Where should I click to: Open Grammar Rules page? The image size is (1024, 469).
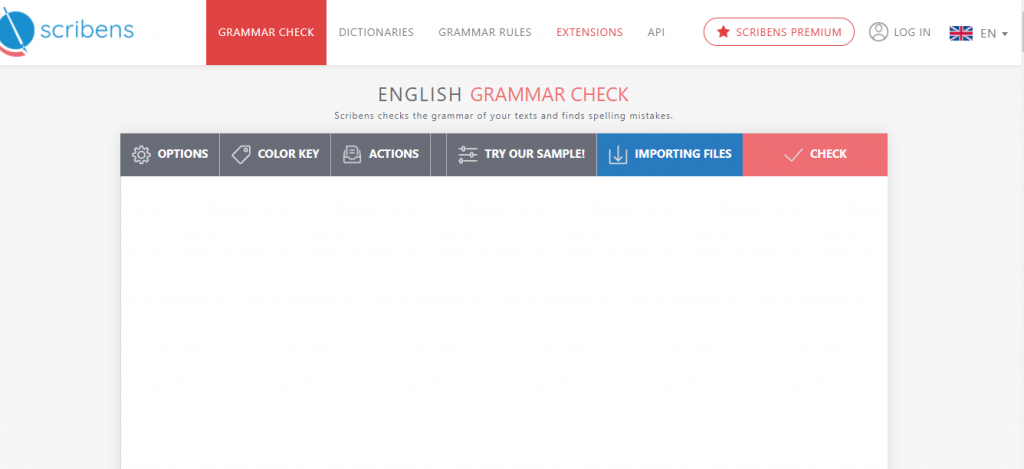coord(485,32)
